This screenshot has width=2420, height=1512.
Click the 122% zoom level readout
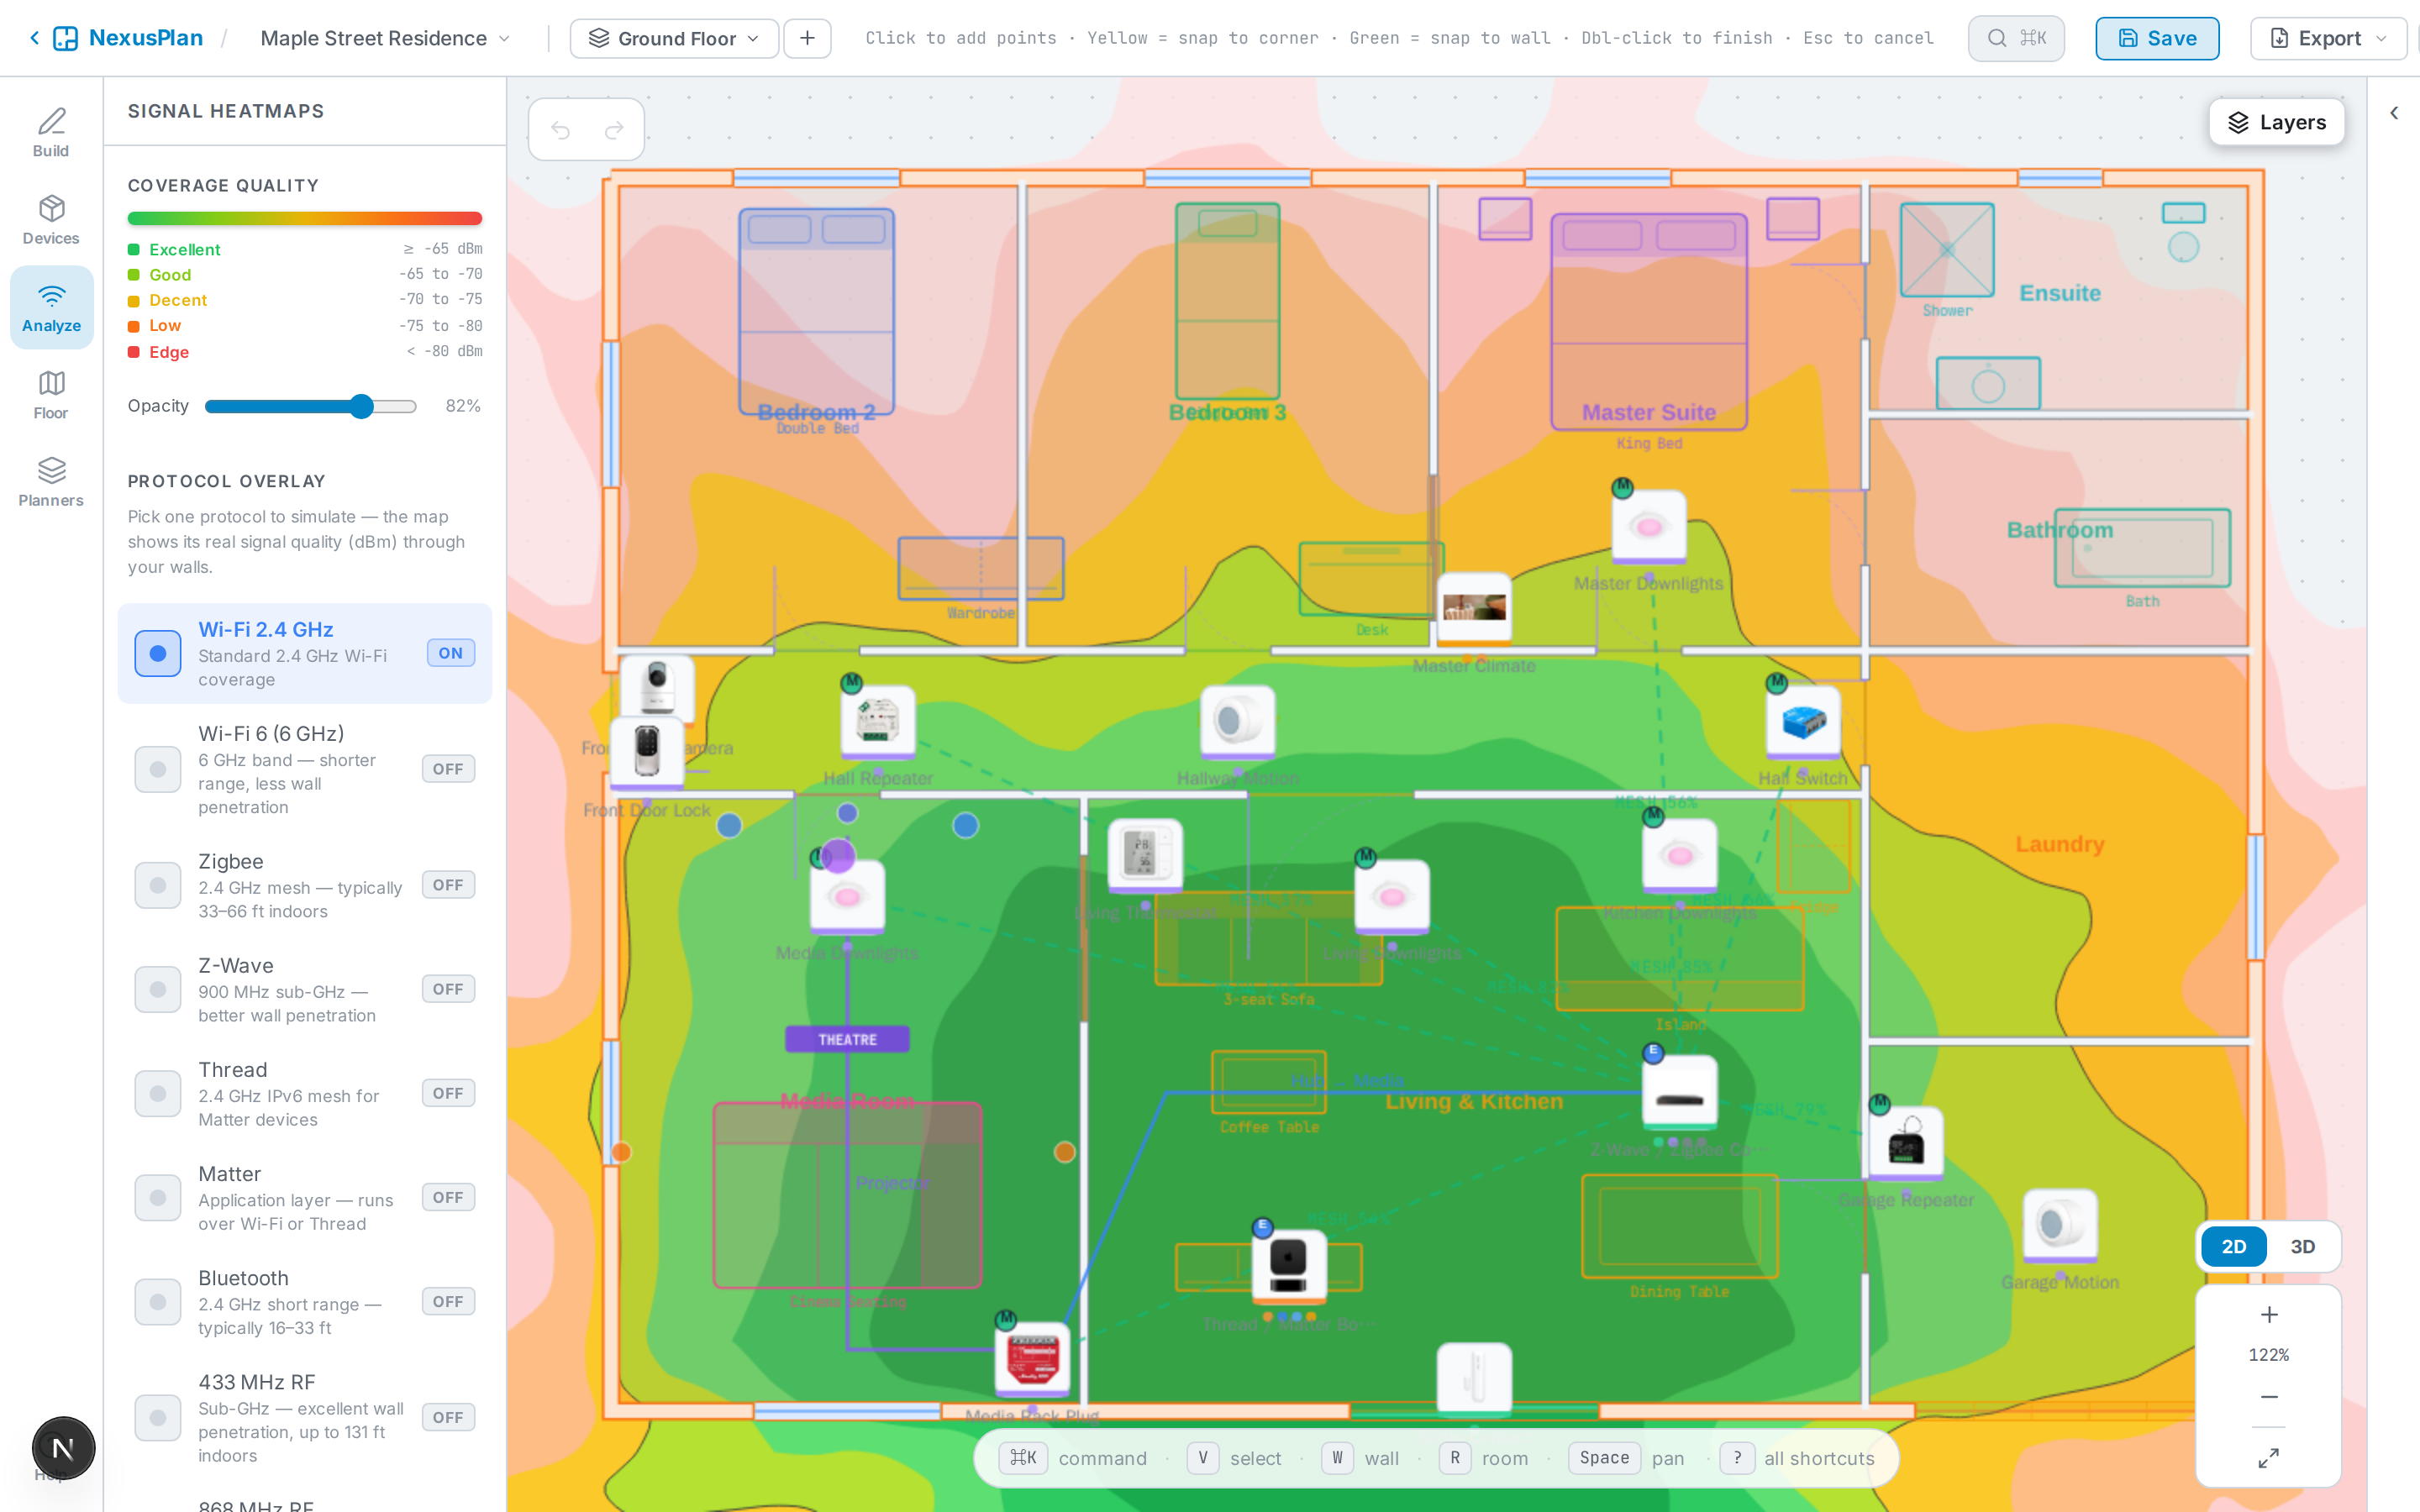(x=2269, y=1355)
